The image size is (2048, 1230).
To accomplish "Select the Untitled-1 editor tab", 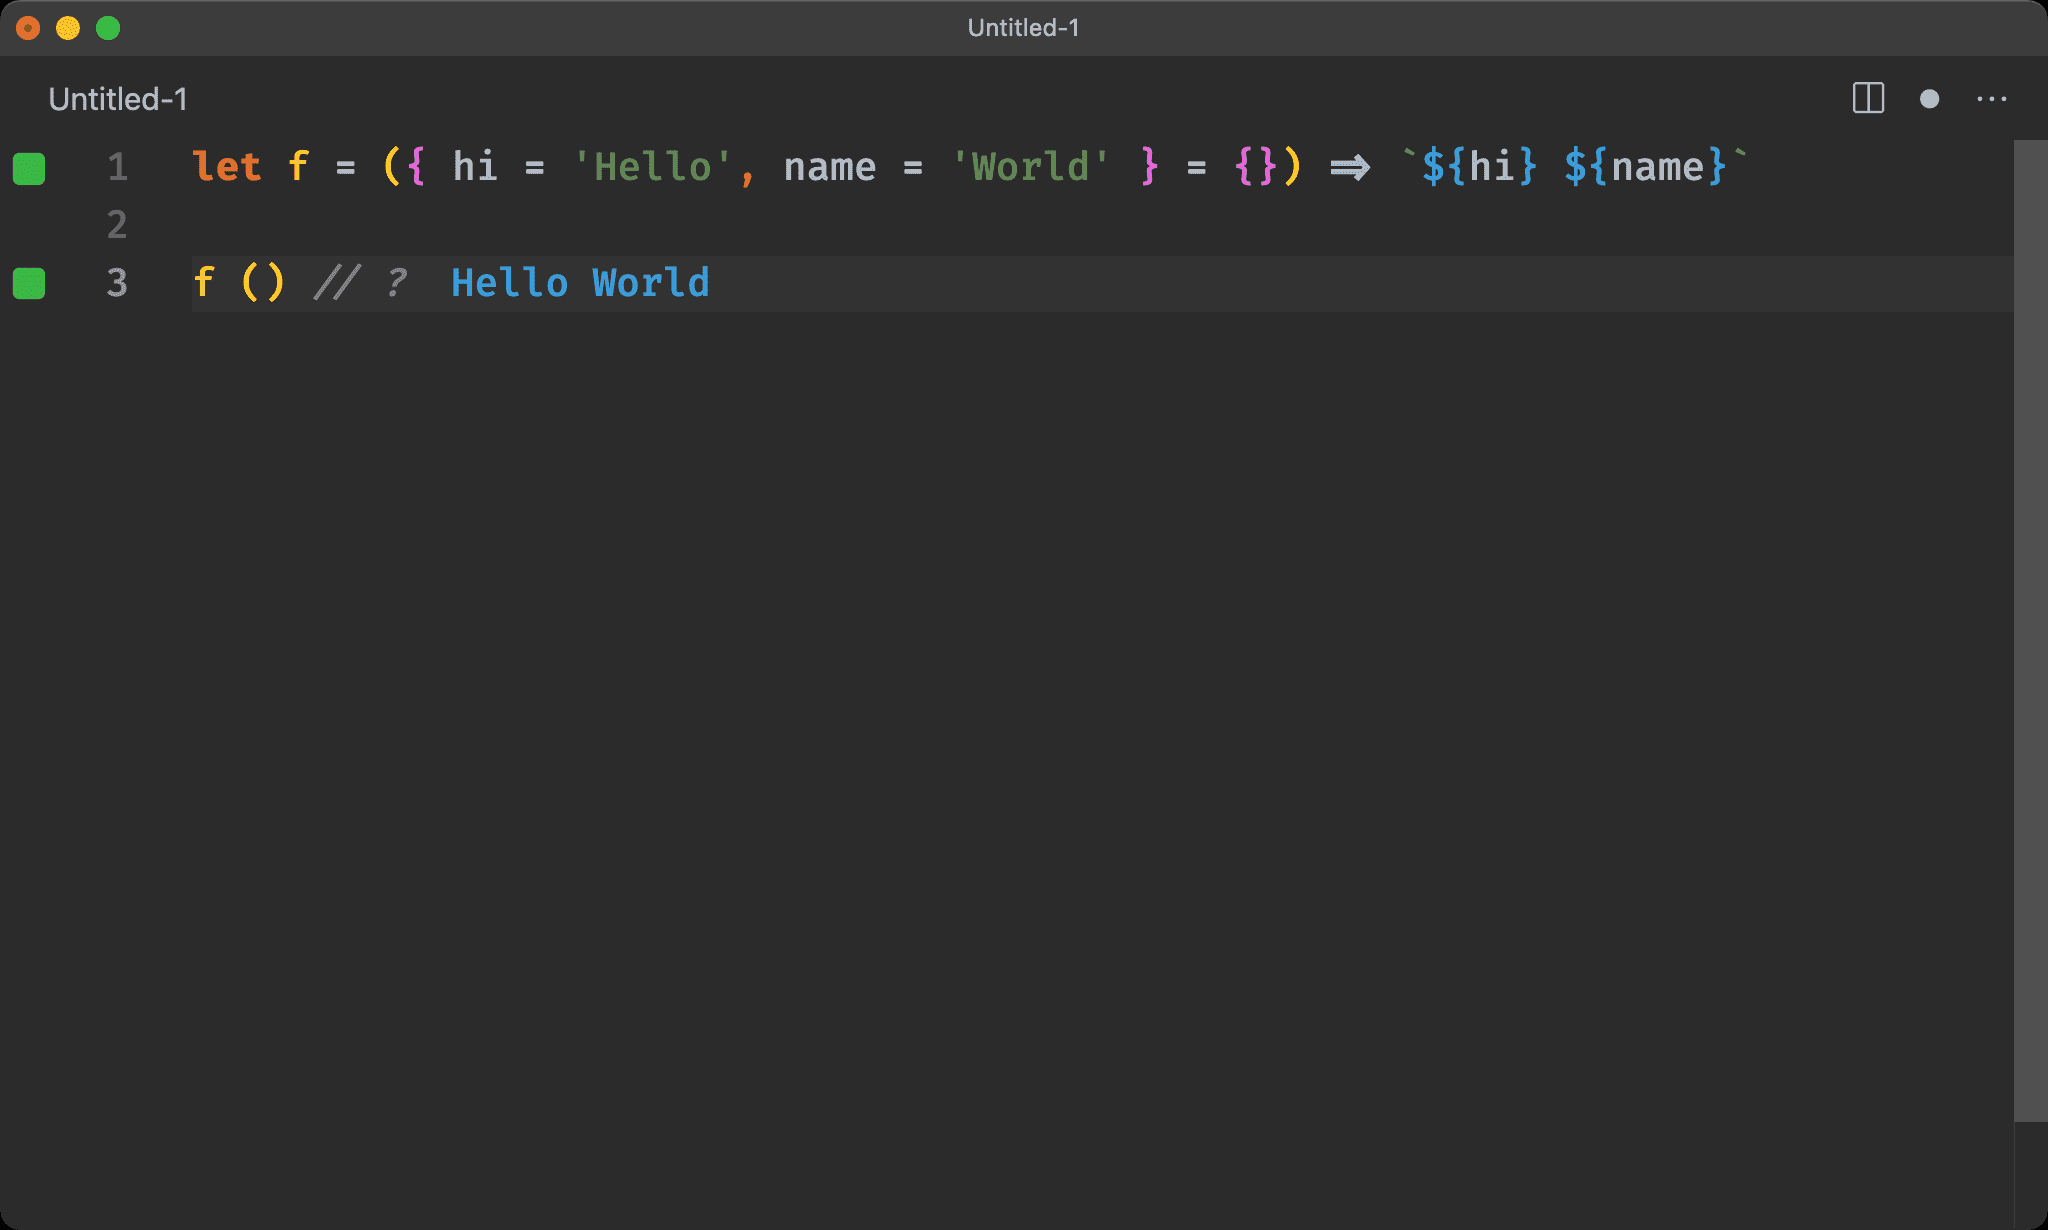I will click(x=118, y=99).
